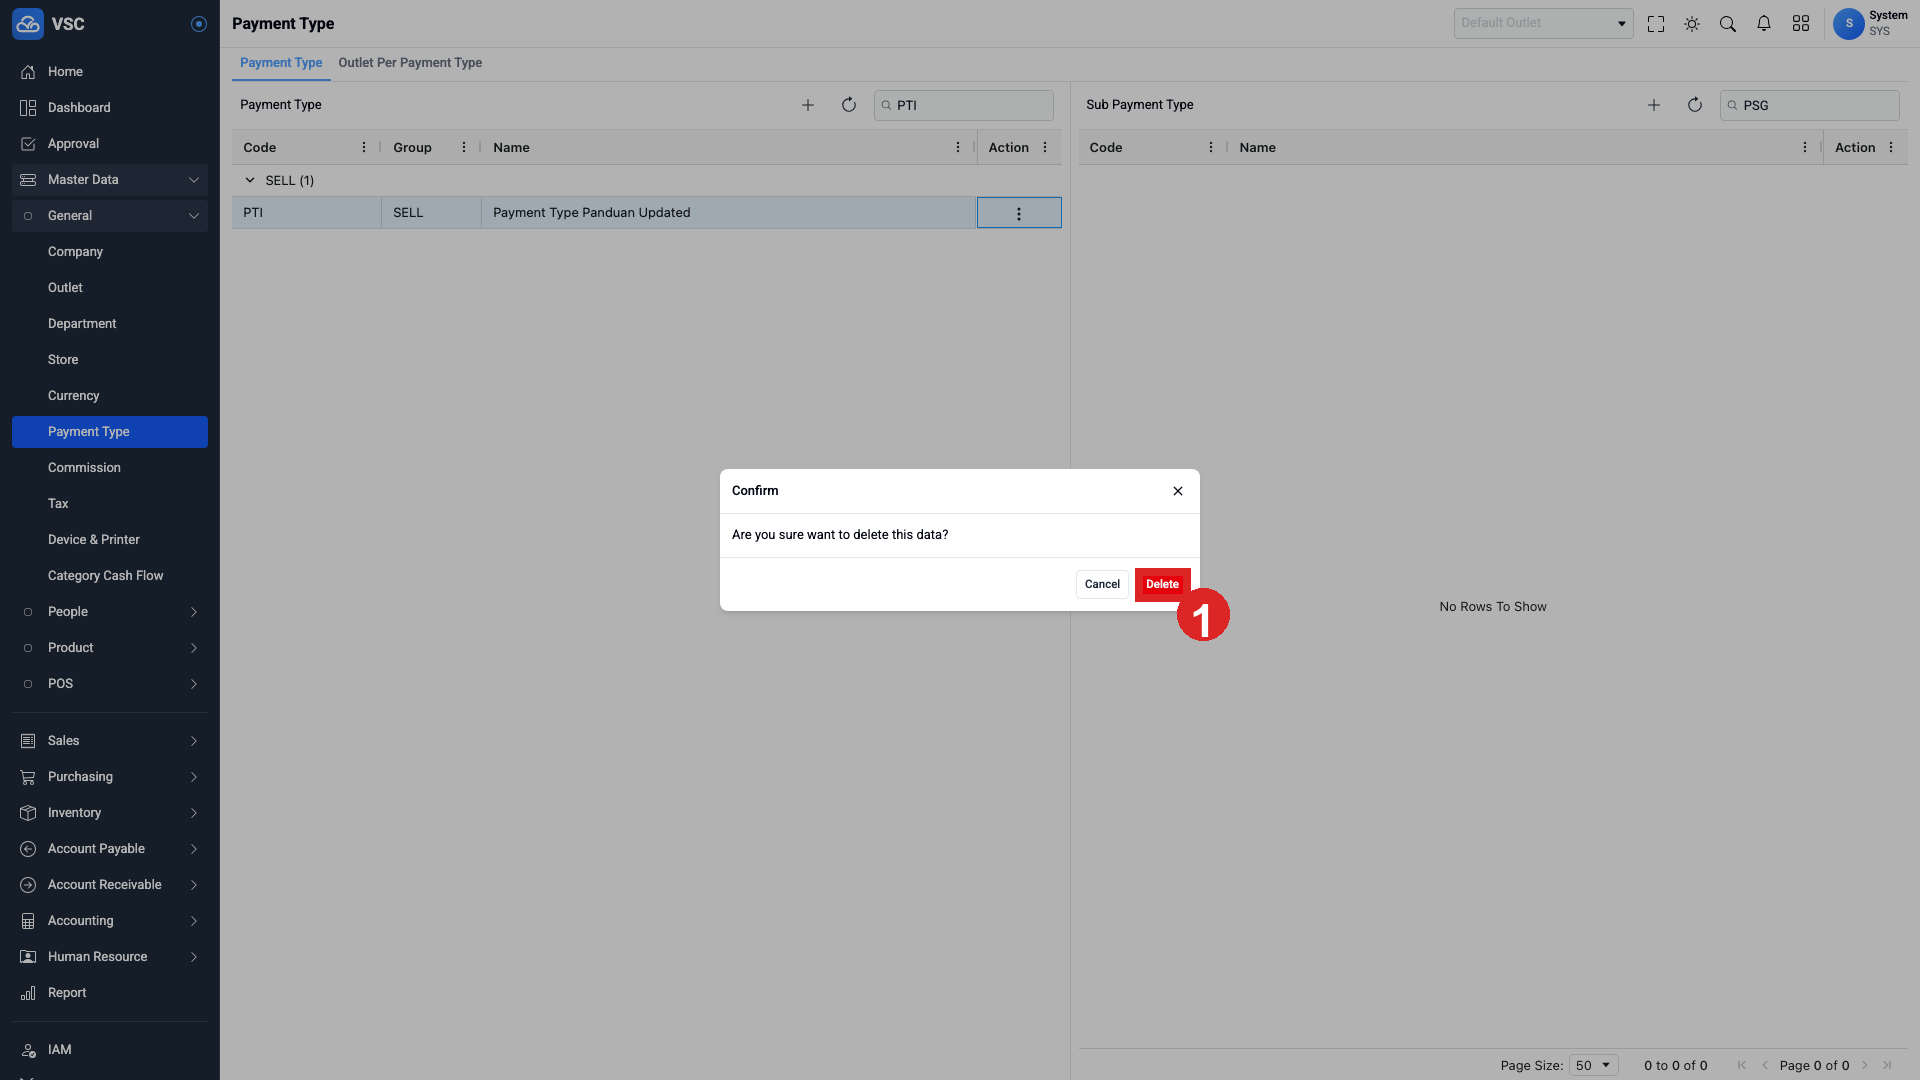
Task: Refresh the Payment Type list
Action: click(849, 105)
